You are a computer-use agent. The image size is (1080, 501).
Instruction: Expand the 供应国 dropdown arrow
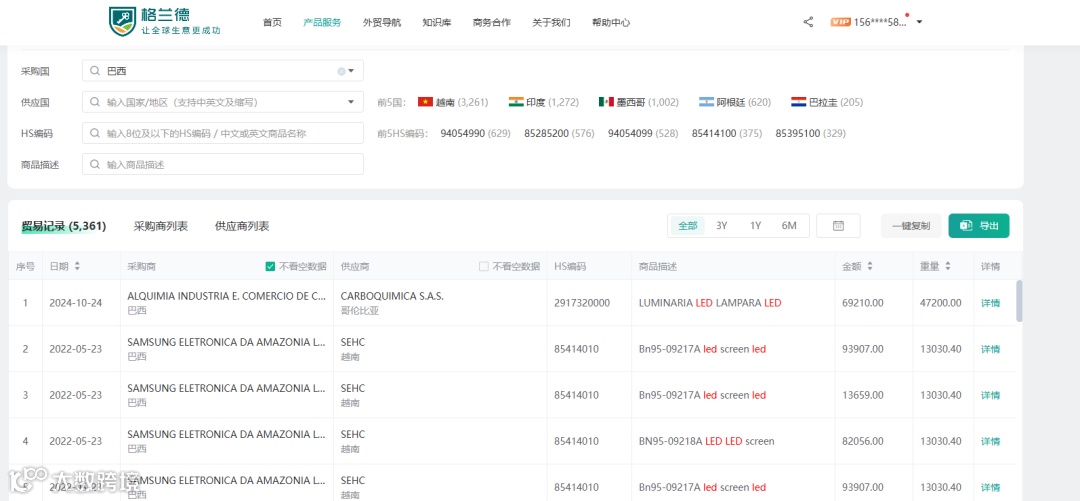coord(351,102)
